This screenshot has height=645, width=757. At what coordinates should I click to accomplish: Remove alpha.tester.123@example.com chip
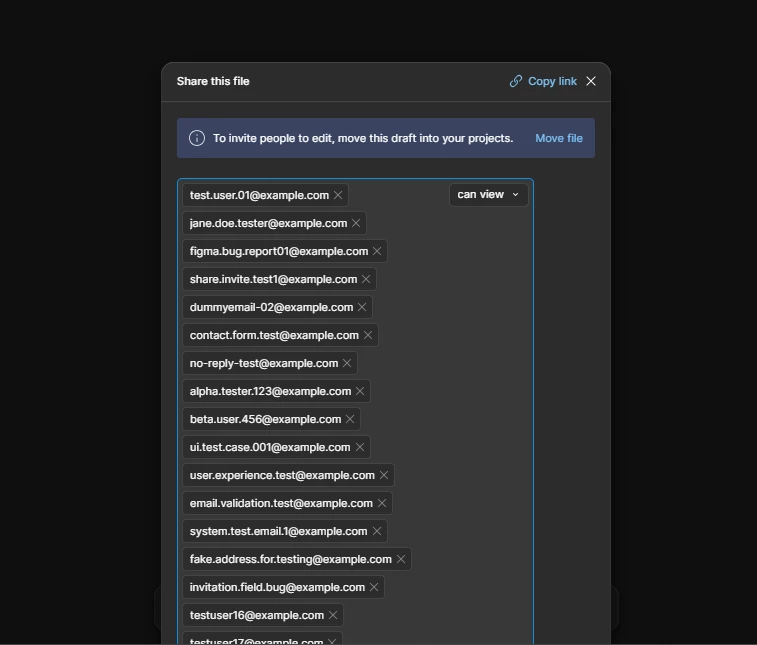point(360,391)
